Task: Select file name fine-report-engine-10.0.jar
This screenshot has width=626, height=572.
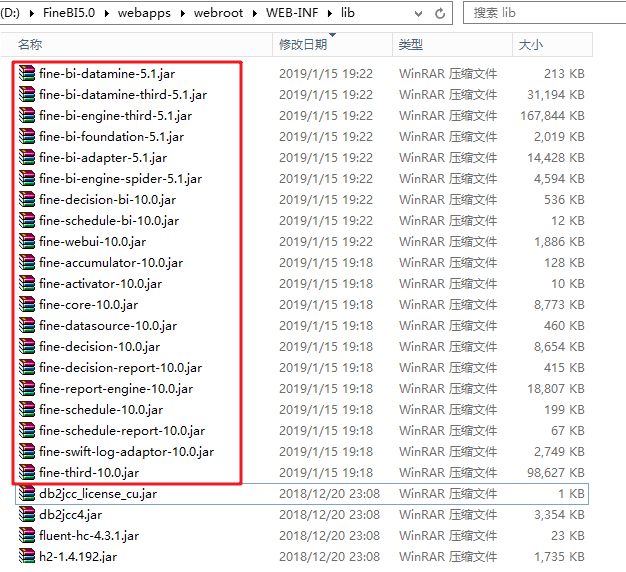Action: (116, 389)
